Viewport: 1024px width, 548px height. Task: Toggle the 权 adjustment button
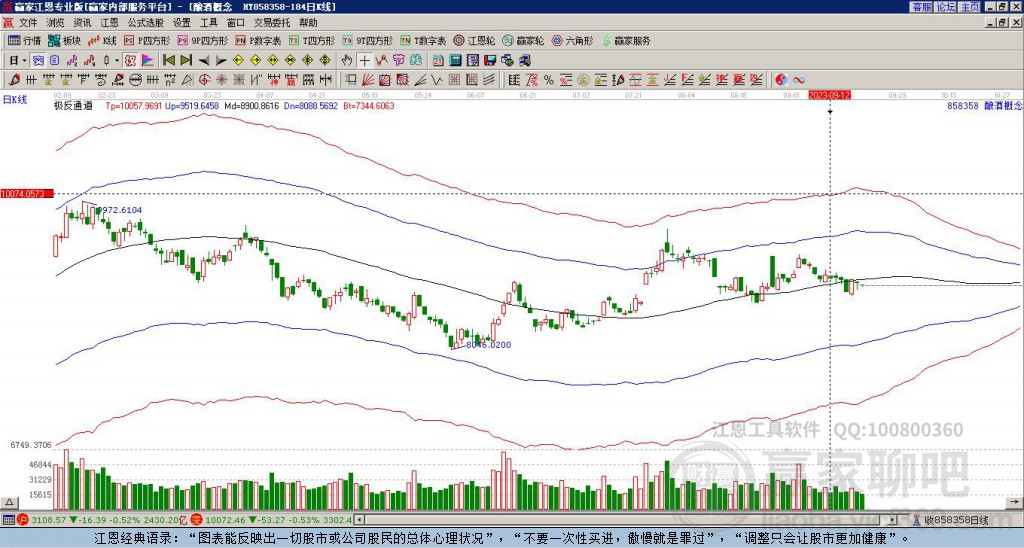tap(130, 61)
